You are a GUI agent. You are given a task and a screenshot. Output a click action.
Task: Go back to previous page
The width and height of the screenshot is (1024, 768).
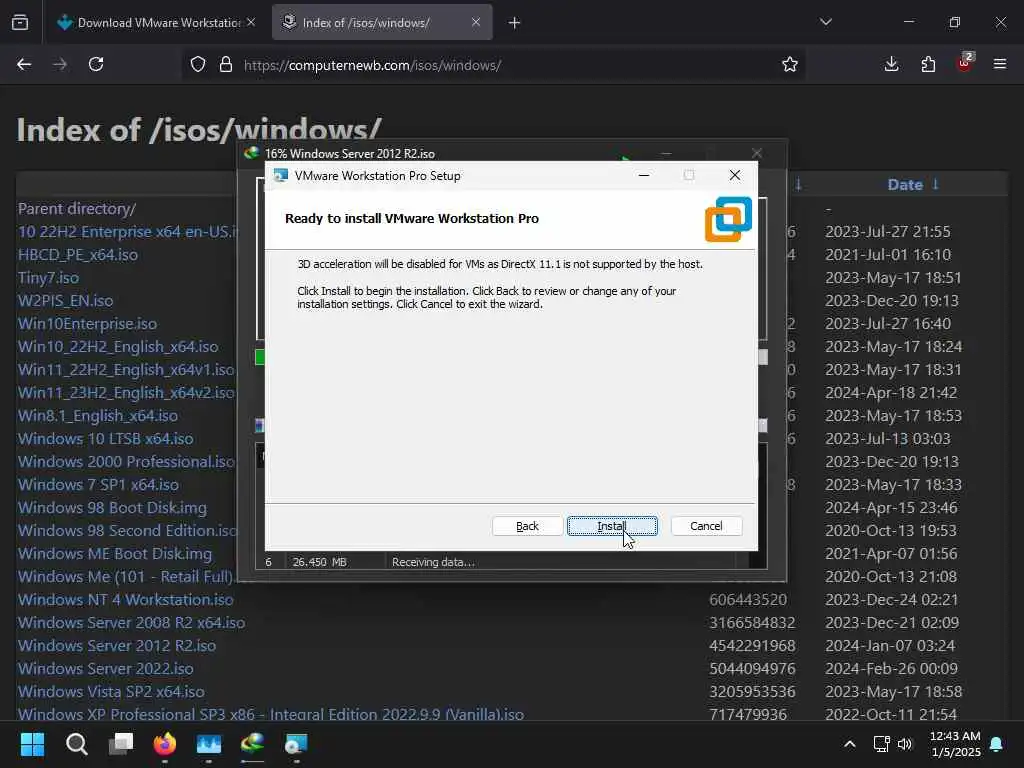tap(24, 64)
